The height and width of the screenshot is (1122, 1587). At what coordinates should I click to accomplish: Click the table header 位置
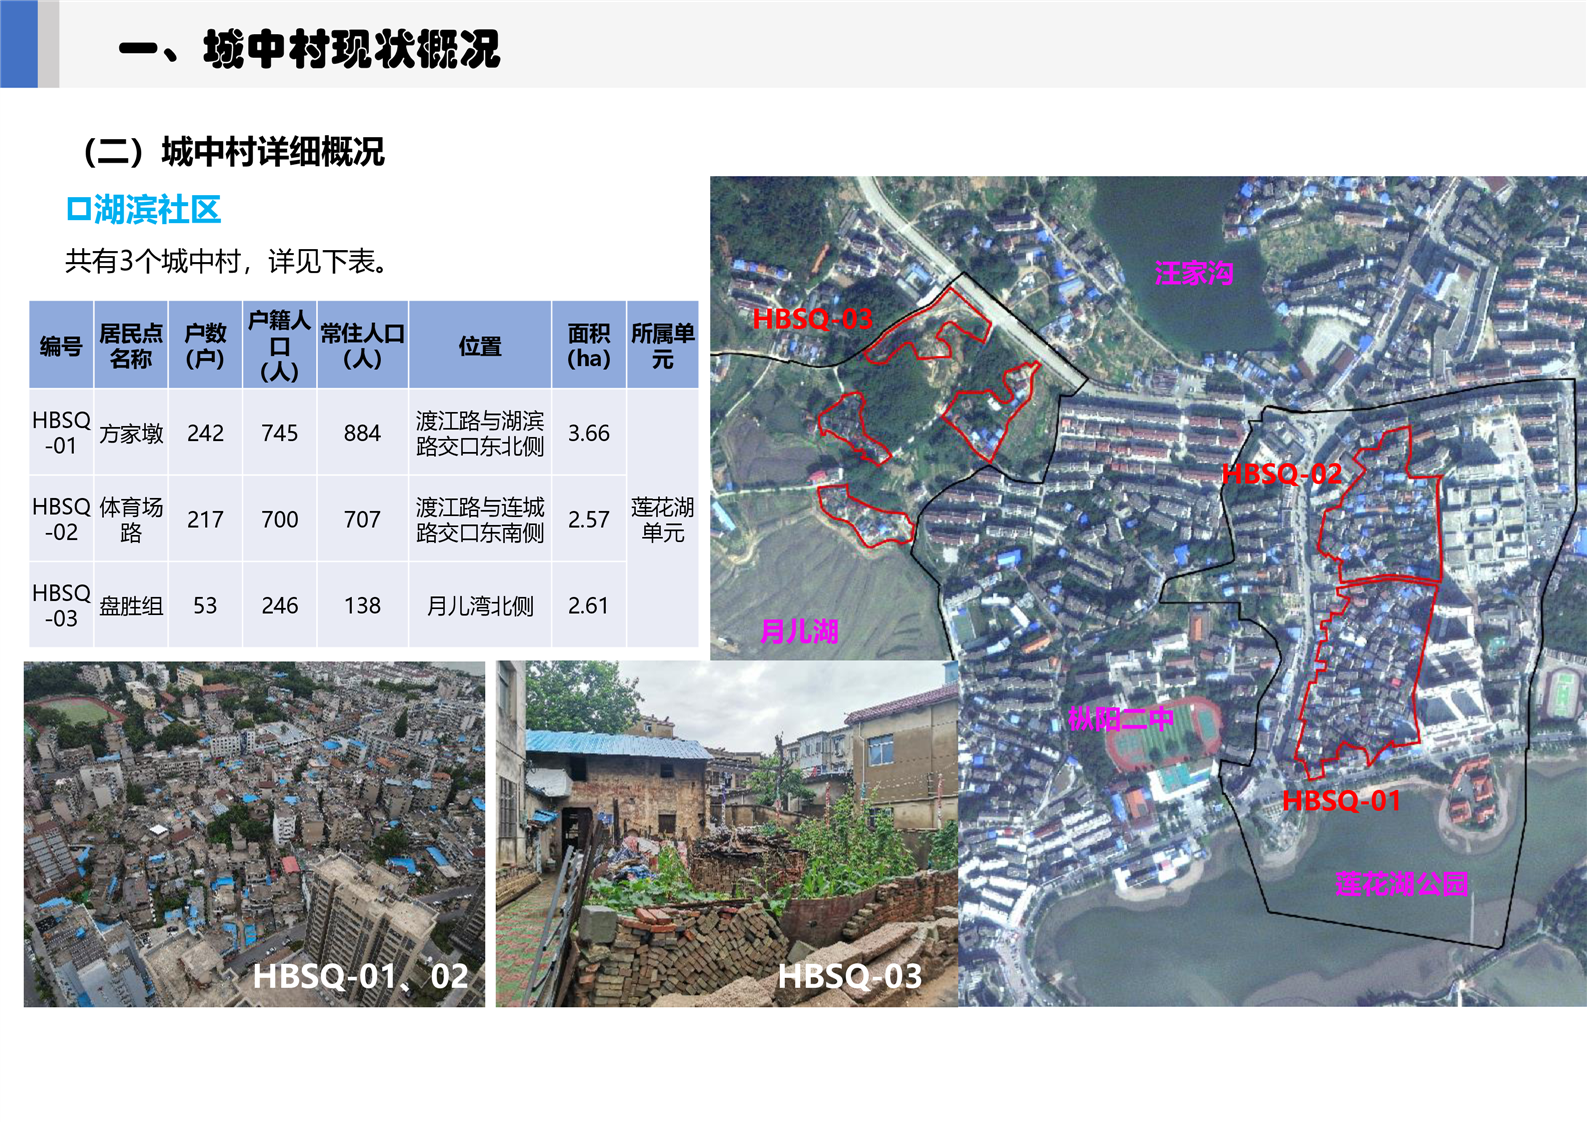pos(480,345)
